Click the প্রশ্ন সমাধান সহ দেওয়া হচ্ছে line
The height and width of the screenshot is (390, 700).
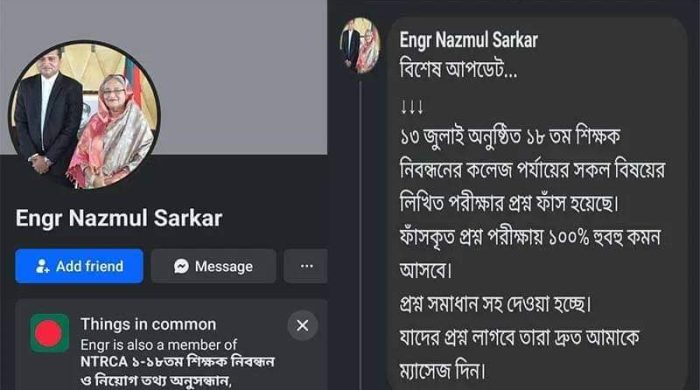[x=496, y=304]
